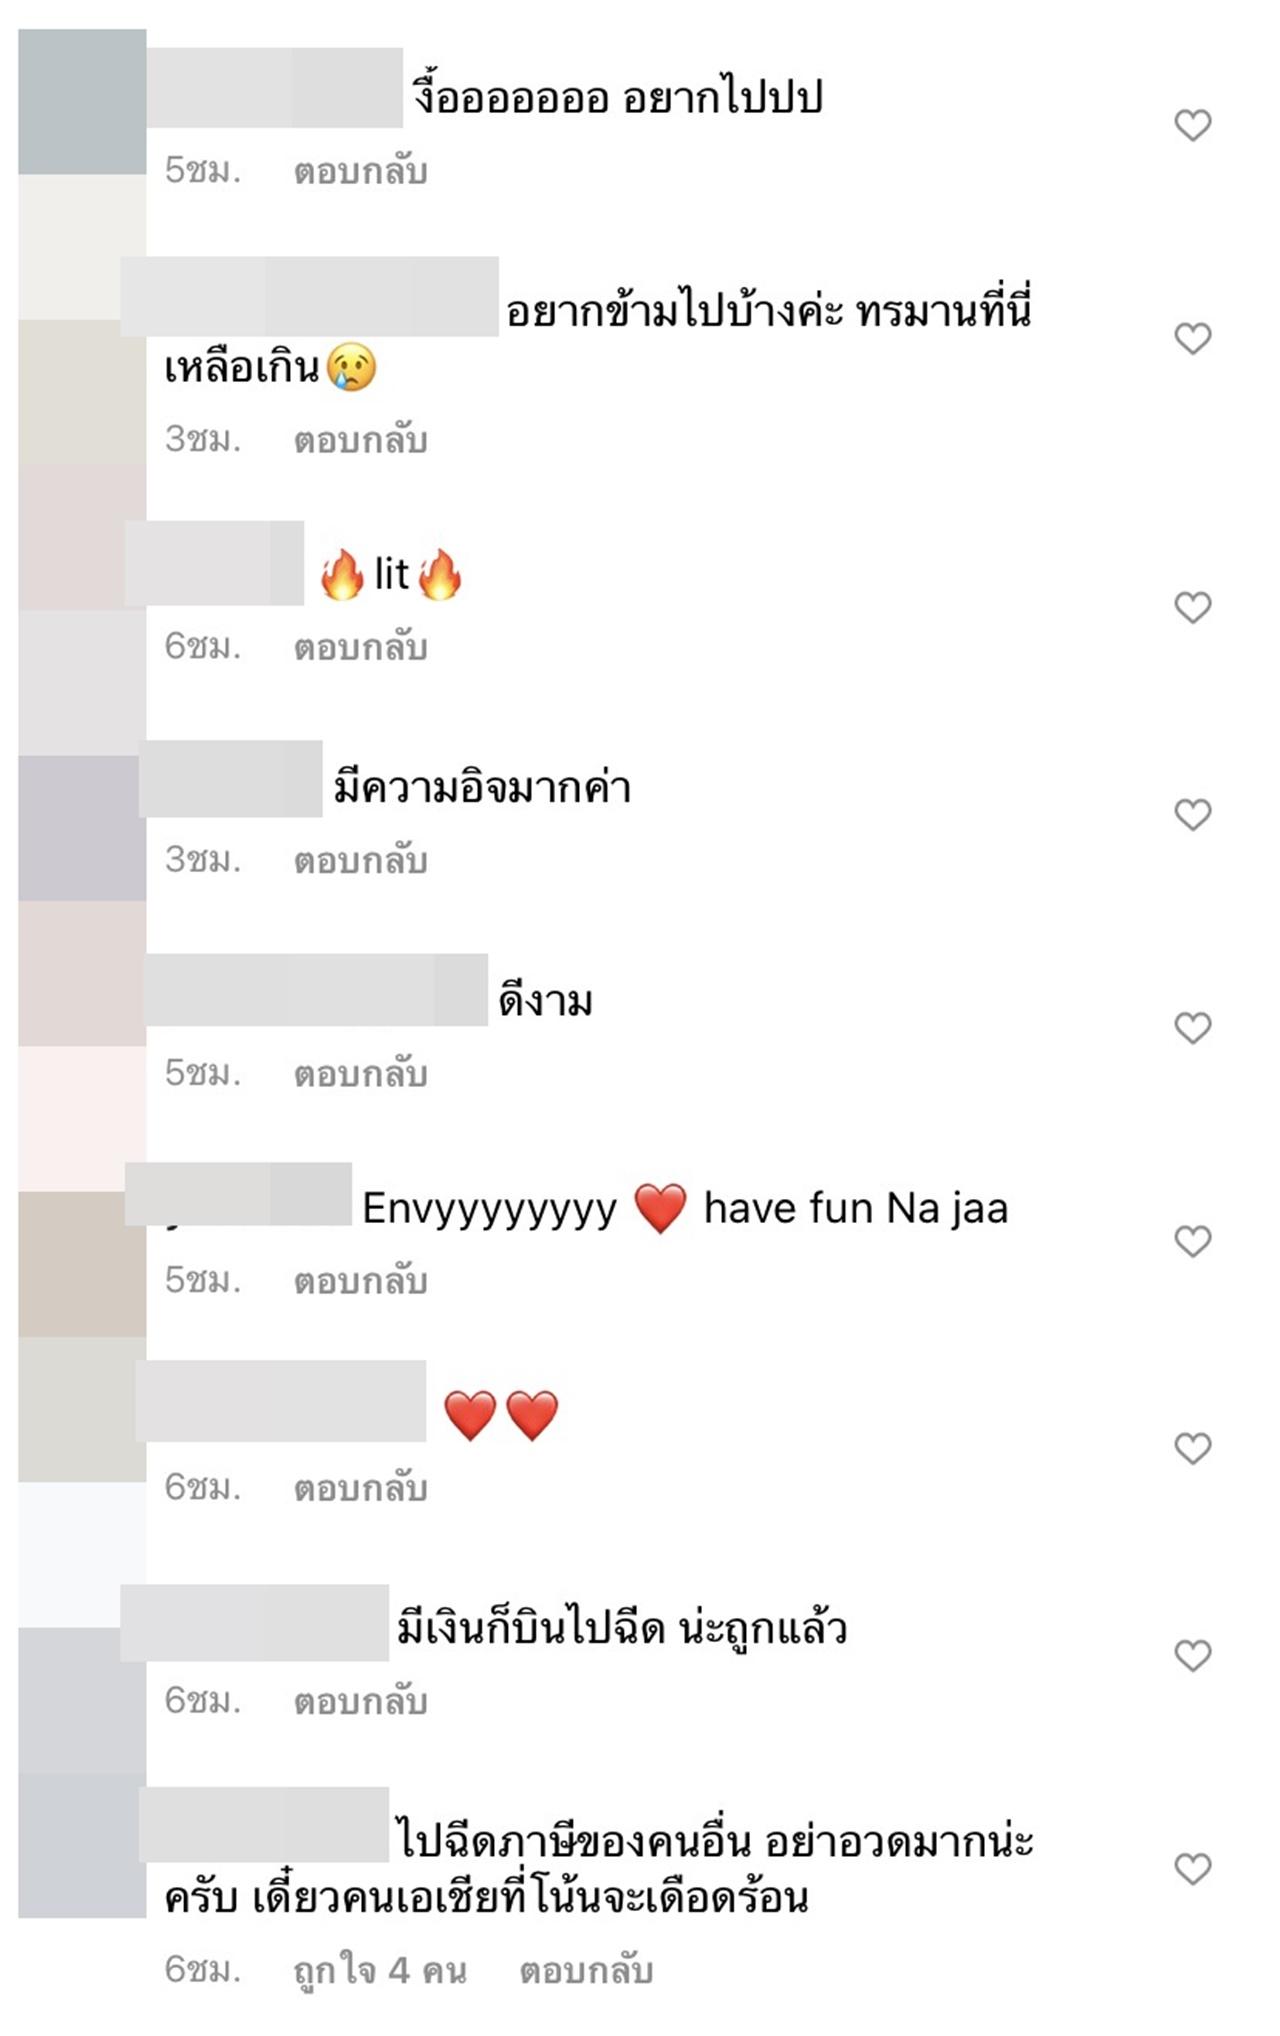Tap ตอบกลับ below the two hearts comment
1280x2036 pixels.
tap(360, 1489)
